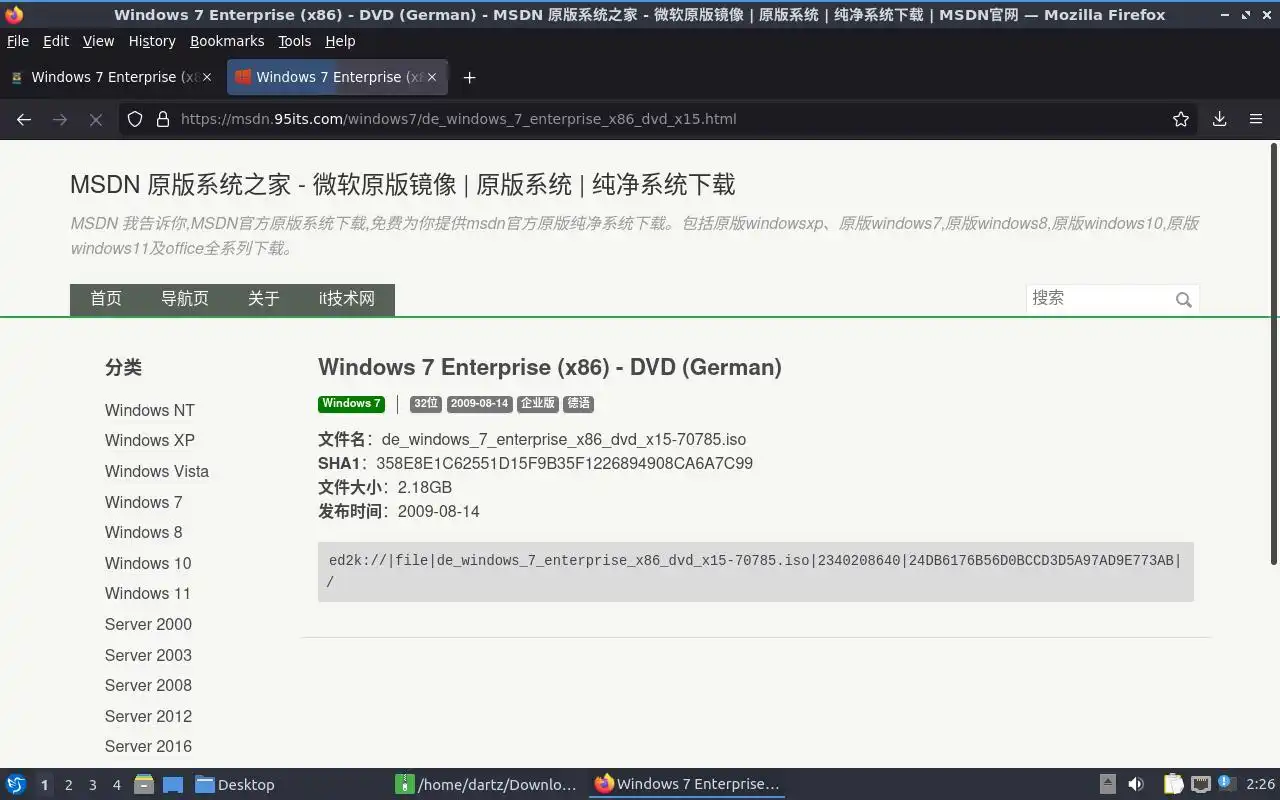Switch to workspace 4
The height and width of the screenshot is (800, 1280).
click(117, 785)
